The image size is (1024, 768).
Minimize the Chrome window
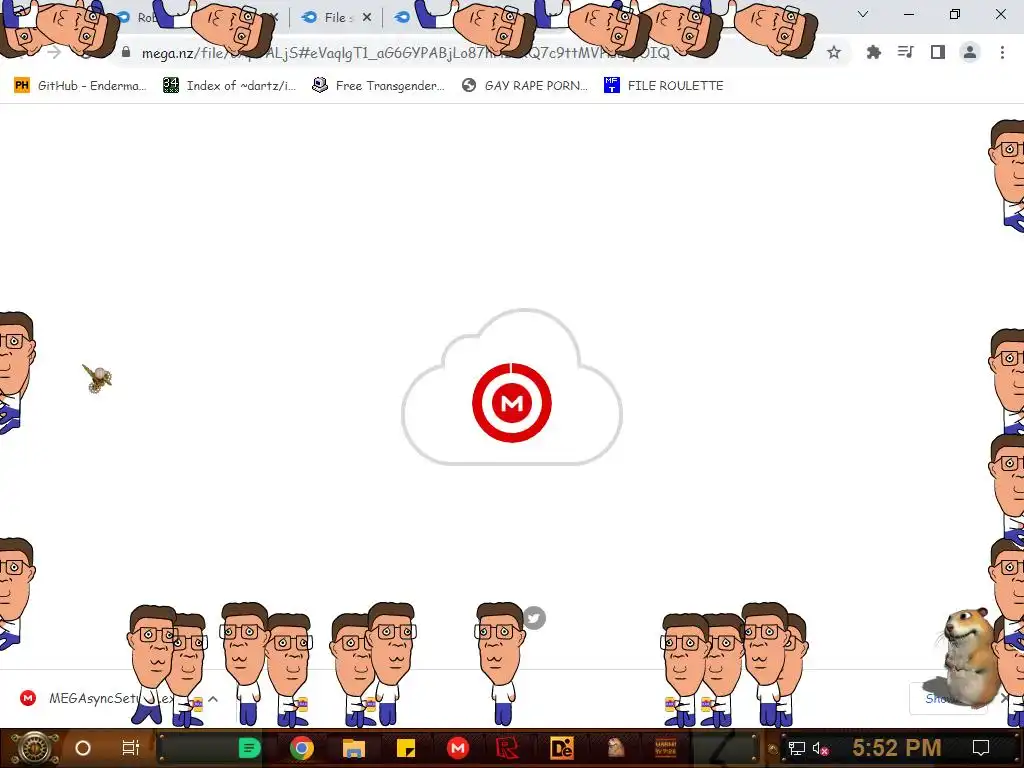pyautogui.click(x=908, y=14)
